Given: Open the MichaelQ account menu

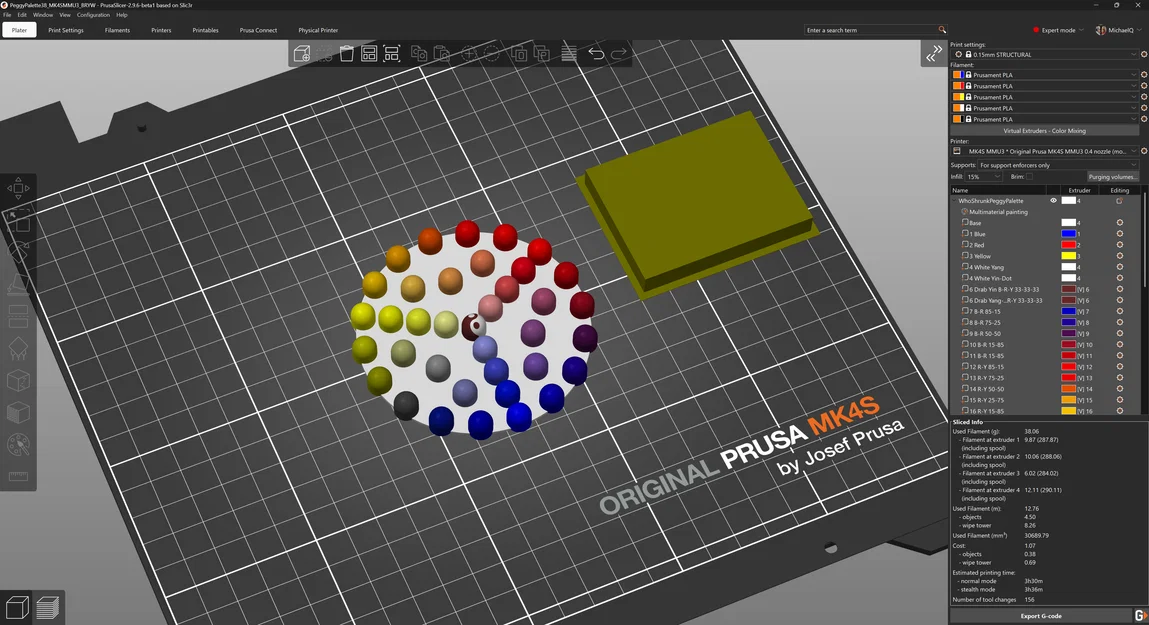Looking at the screenshot, I should coord(1119,30).
